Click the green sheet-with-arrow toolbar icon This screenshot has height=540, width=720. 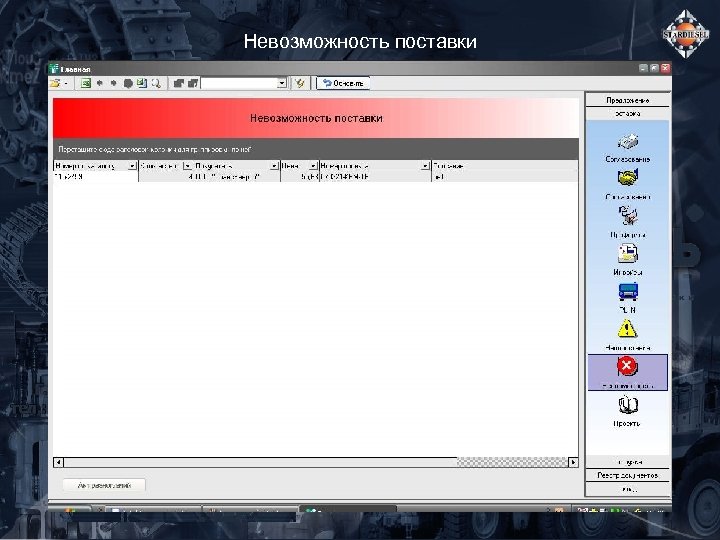tap(142, 83)
